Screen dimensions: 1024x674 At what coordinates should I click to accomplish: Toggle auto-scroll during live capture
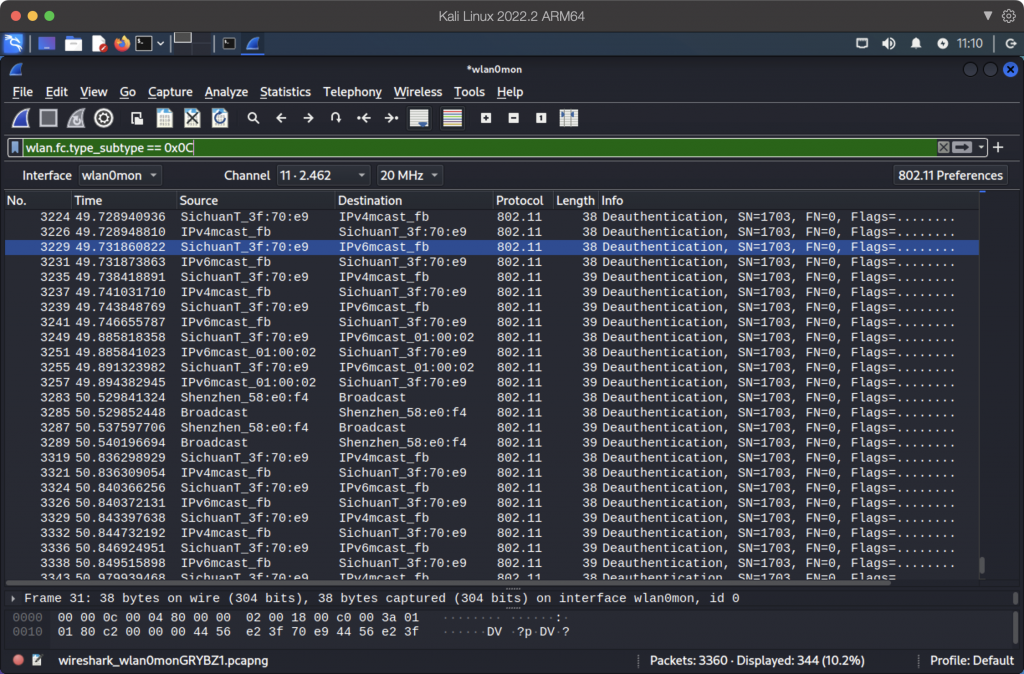click(x=419, y=118)
